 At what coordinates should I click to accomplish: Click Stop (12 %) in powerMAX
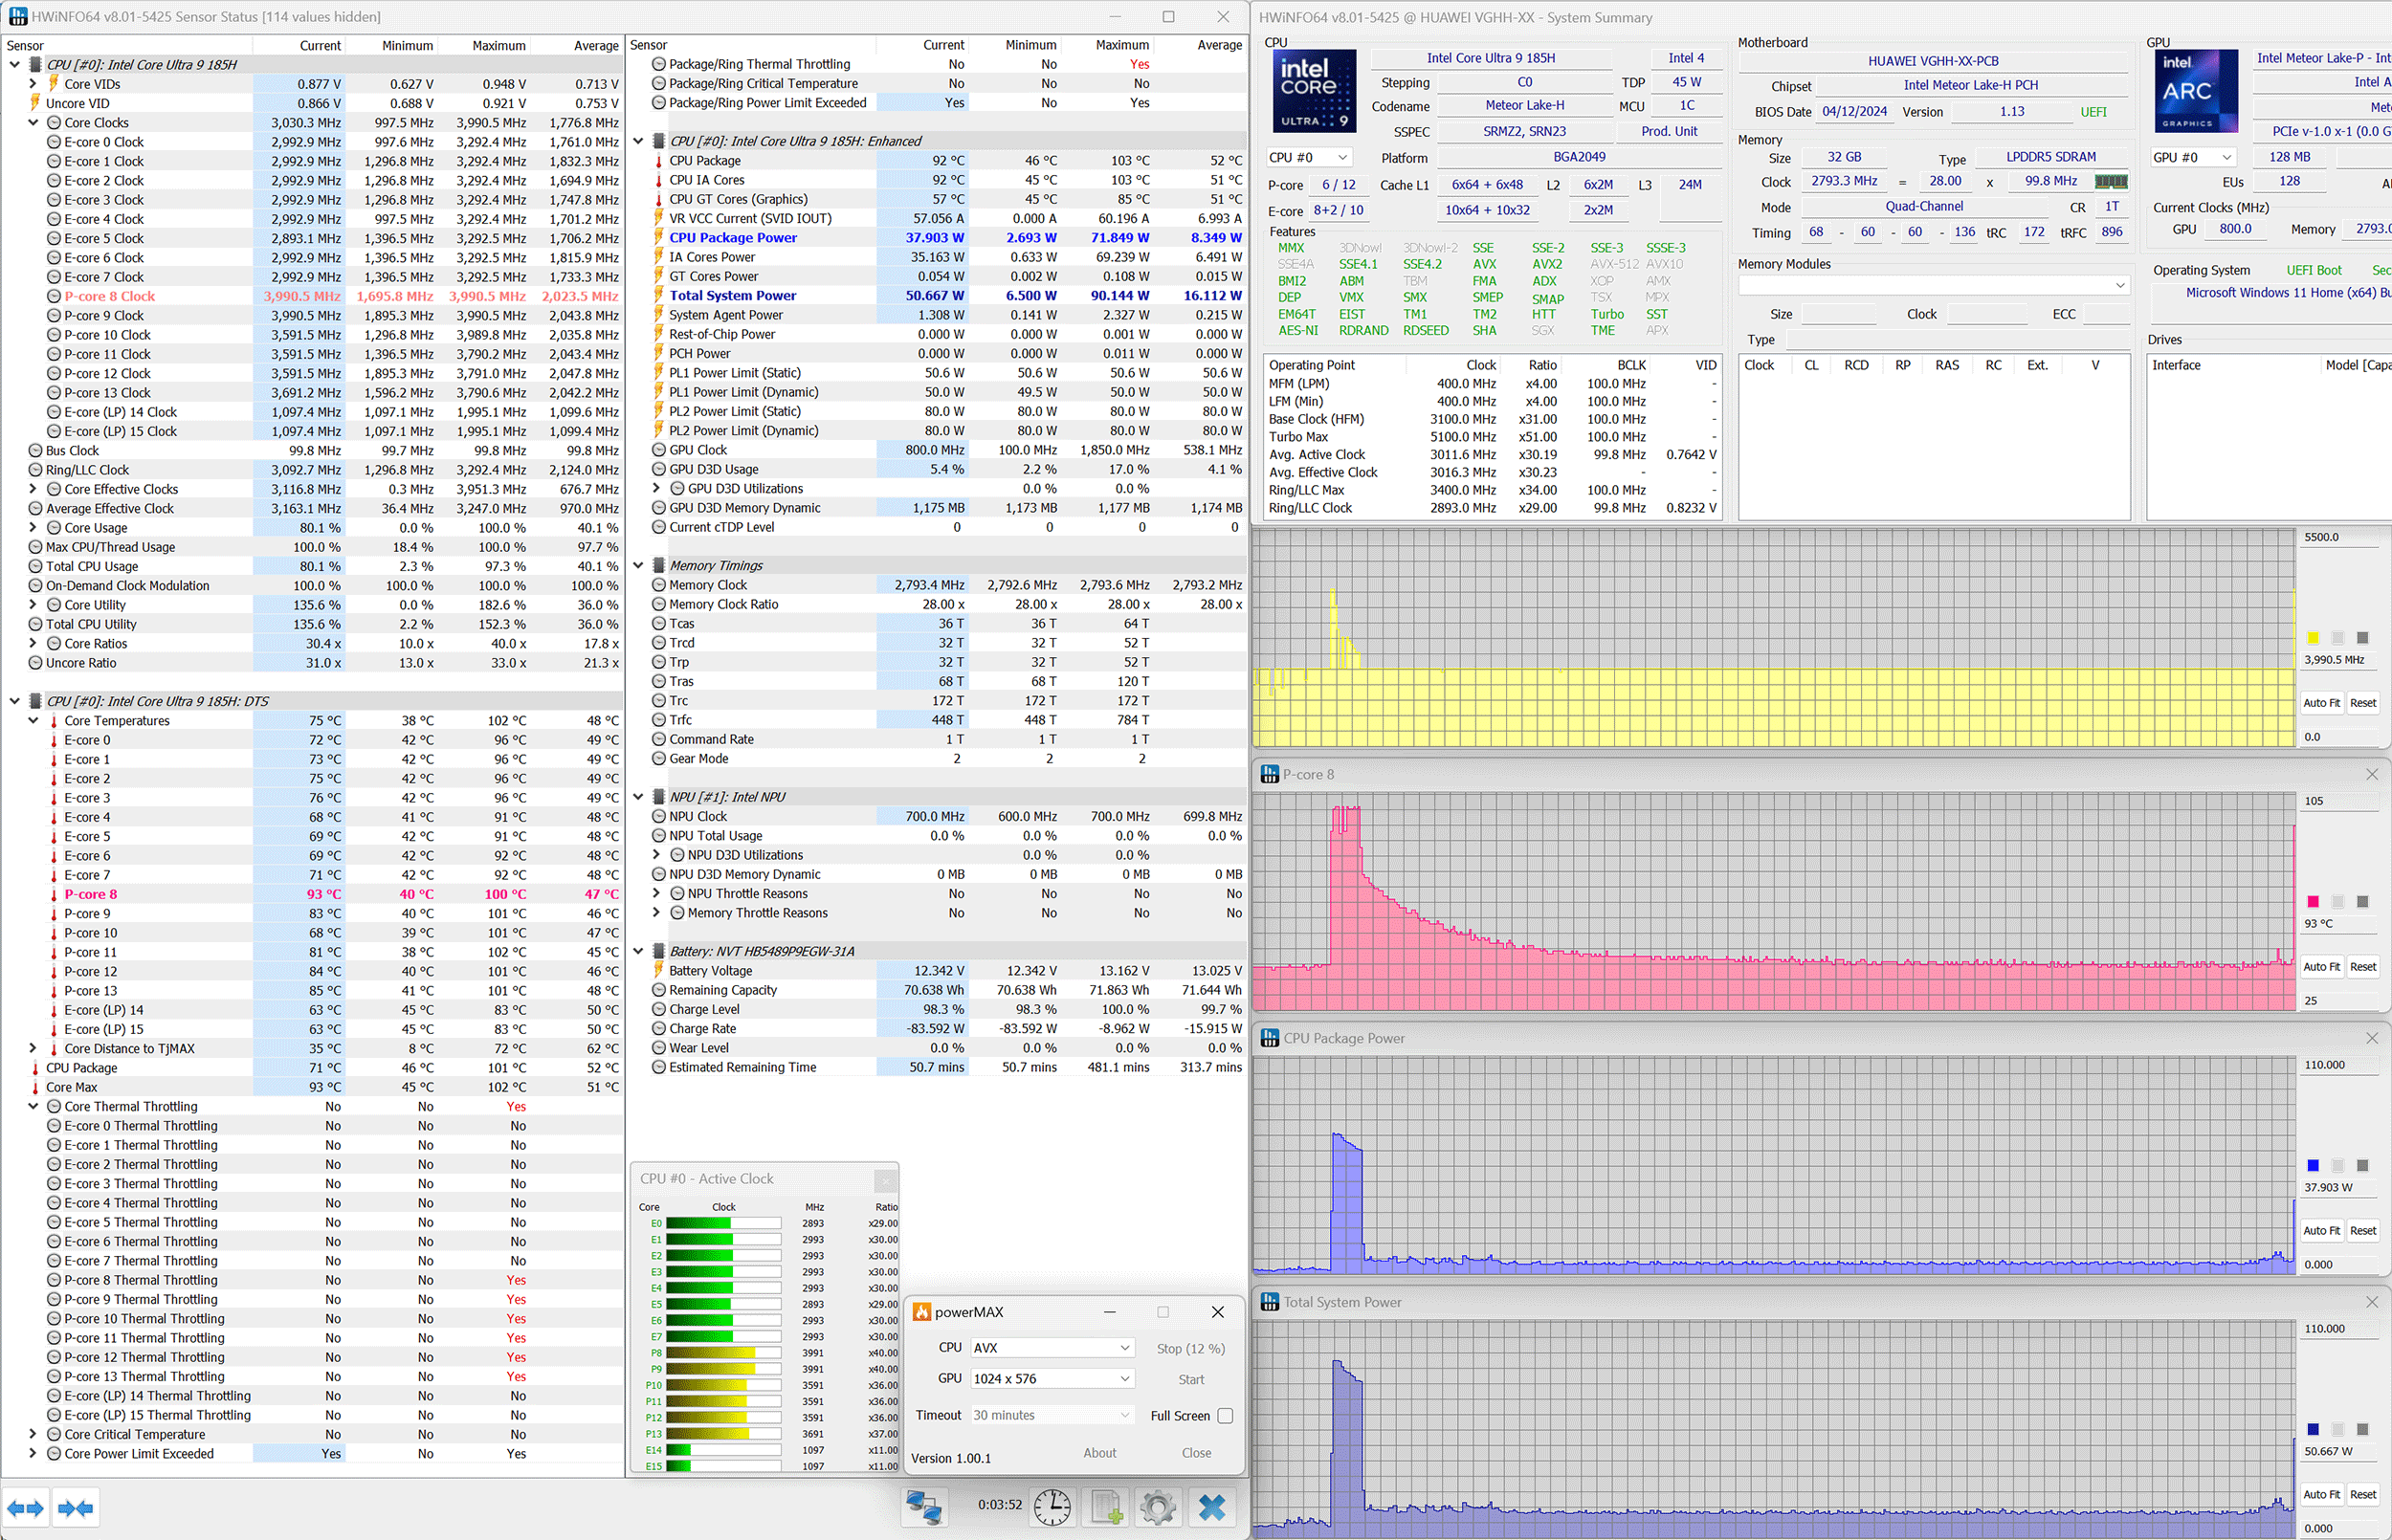coord(1190,1349)
